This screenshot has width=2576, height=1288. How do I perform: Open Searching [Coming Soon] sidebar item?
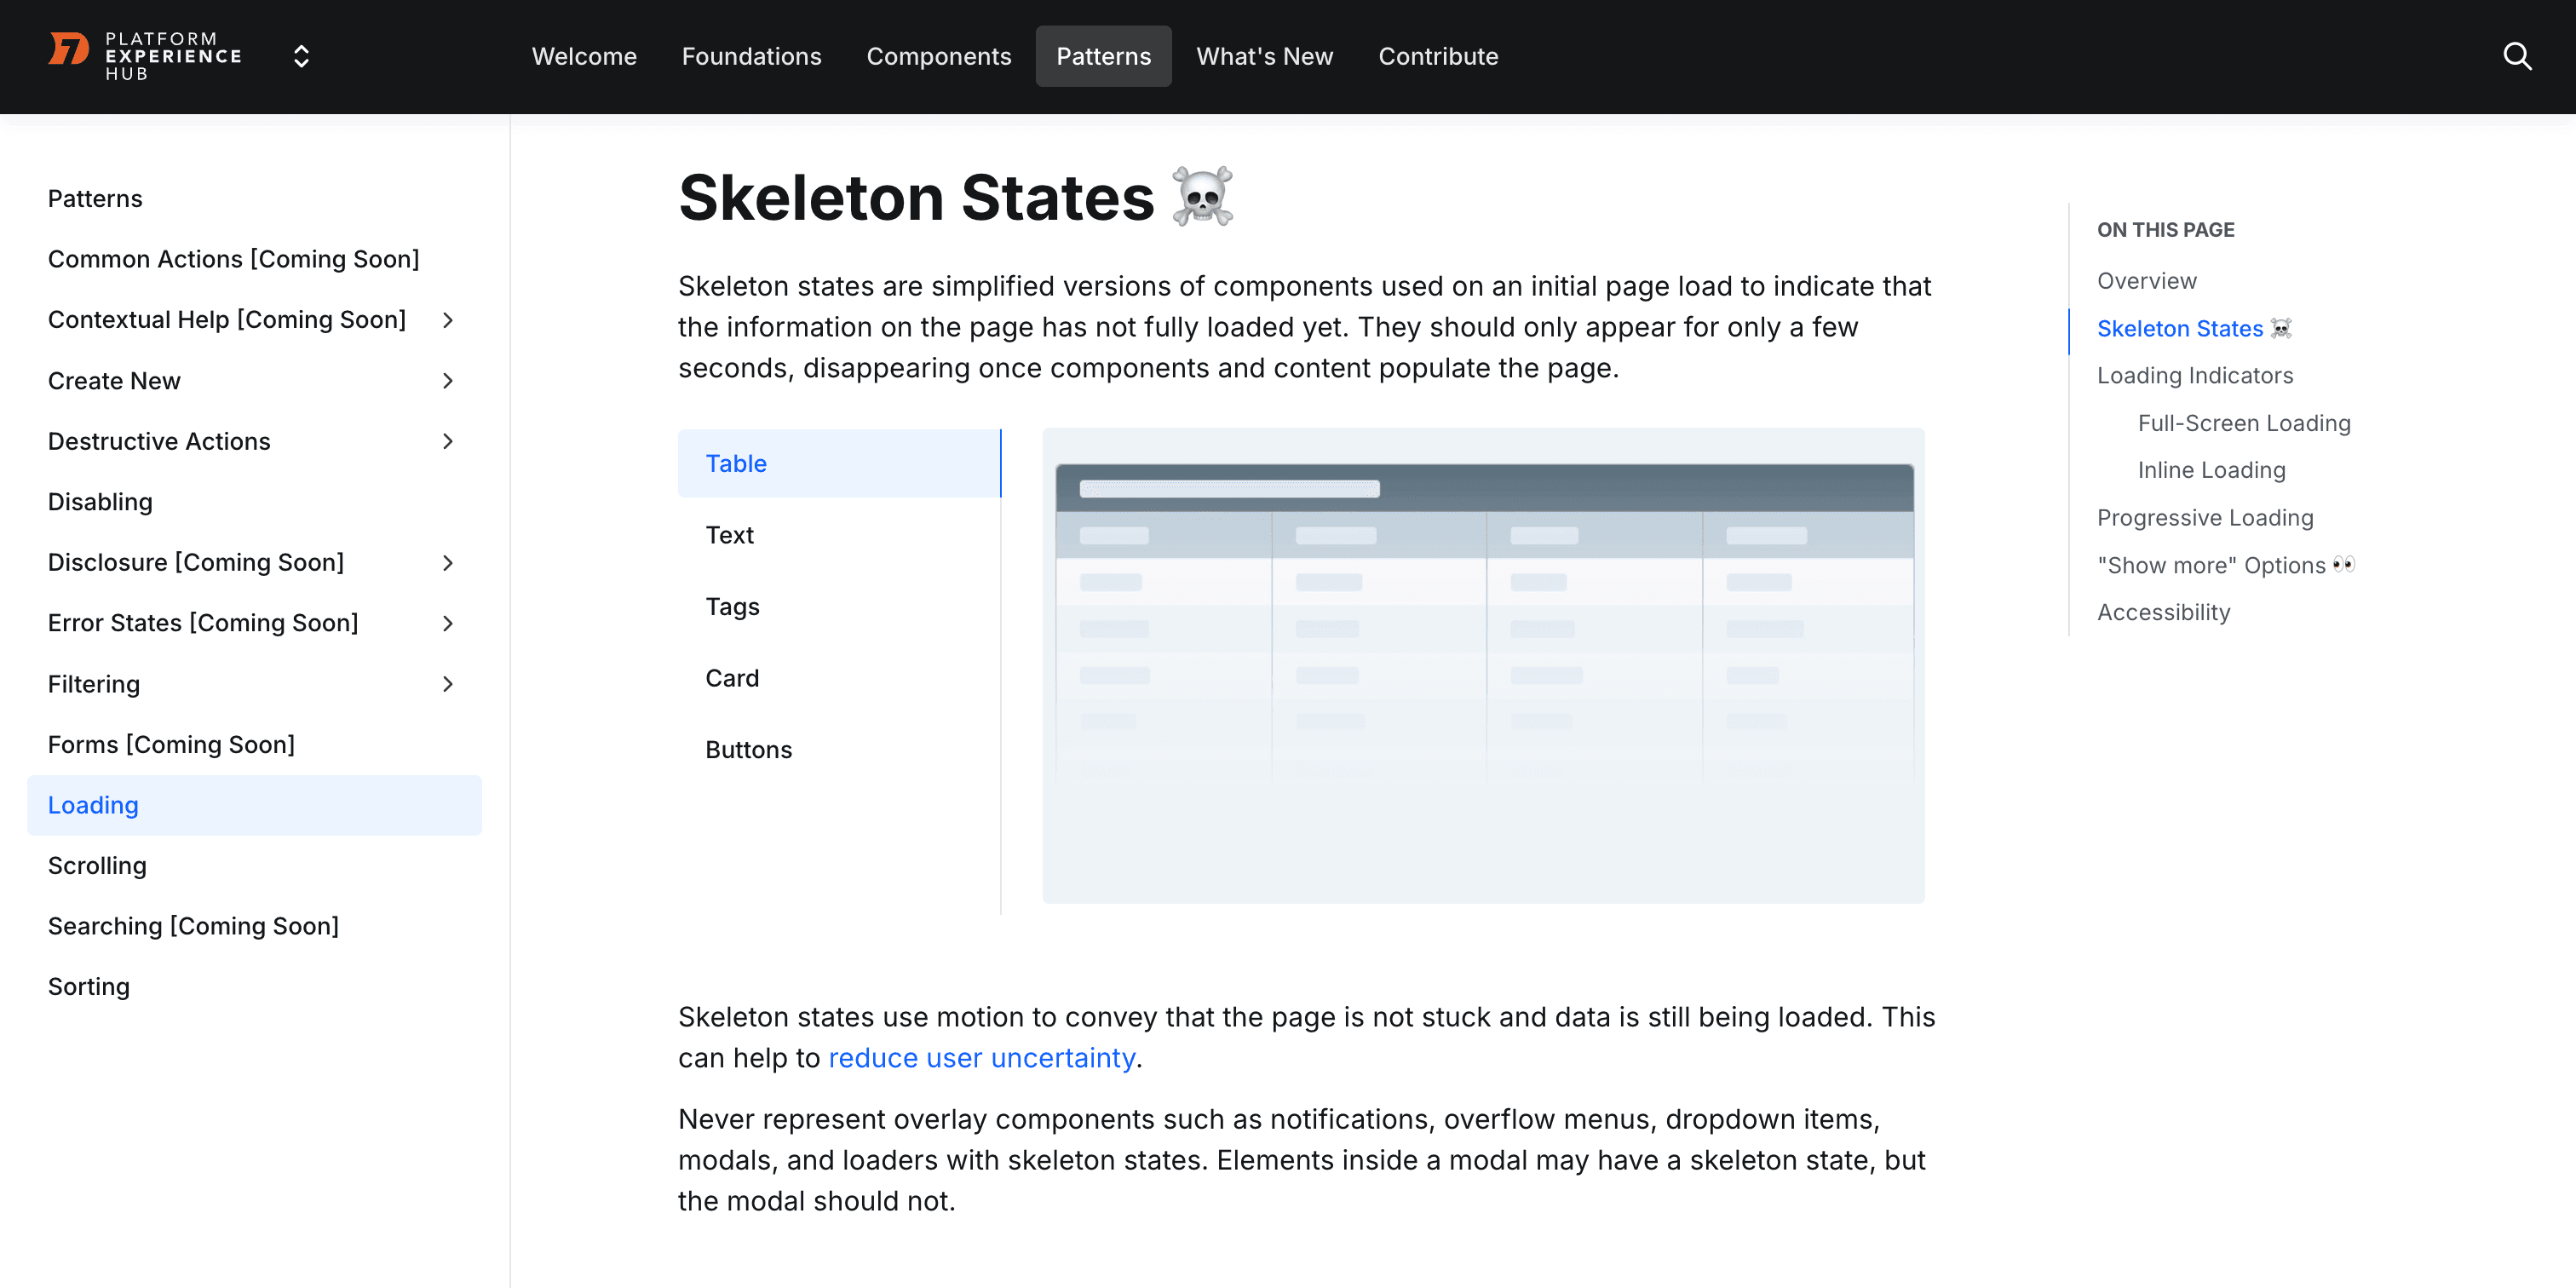(193, 926)
